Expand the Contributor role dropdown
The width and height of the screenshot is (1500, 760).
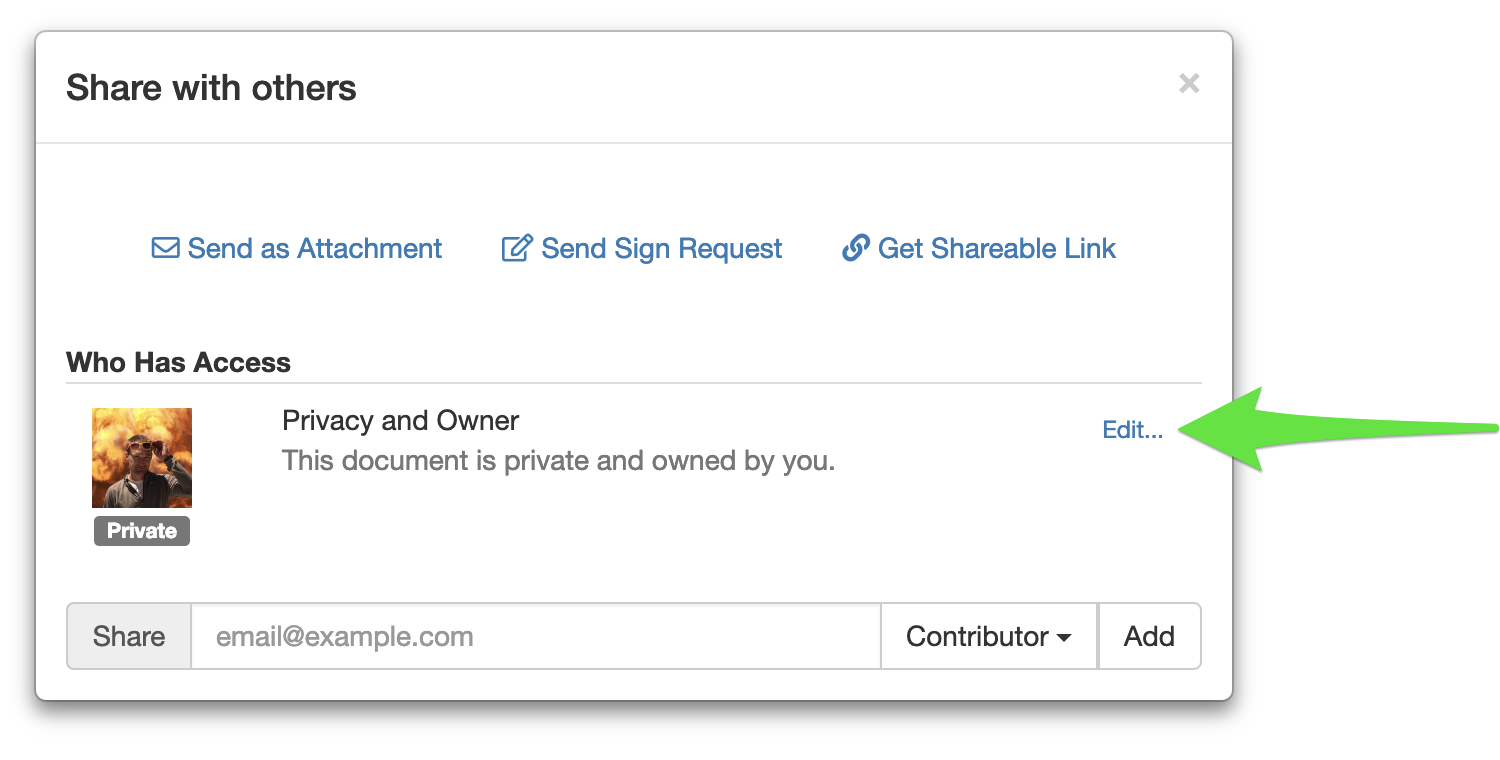click(x=988, y=636)
